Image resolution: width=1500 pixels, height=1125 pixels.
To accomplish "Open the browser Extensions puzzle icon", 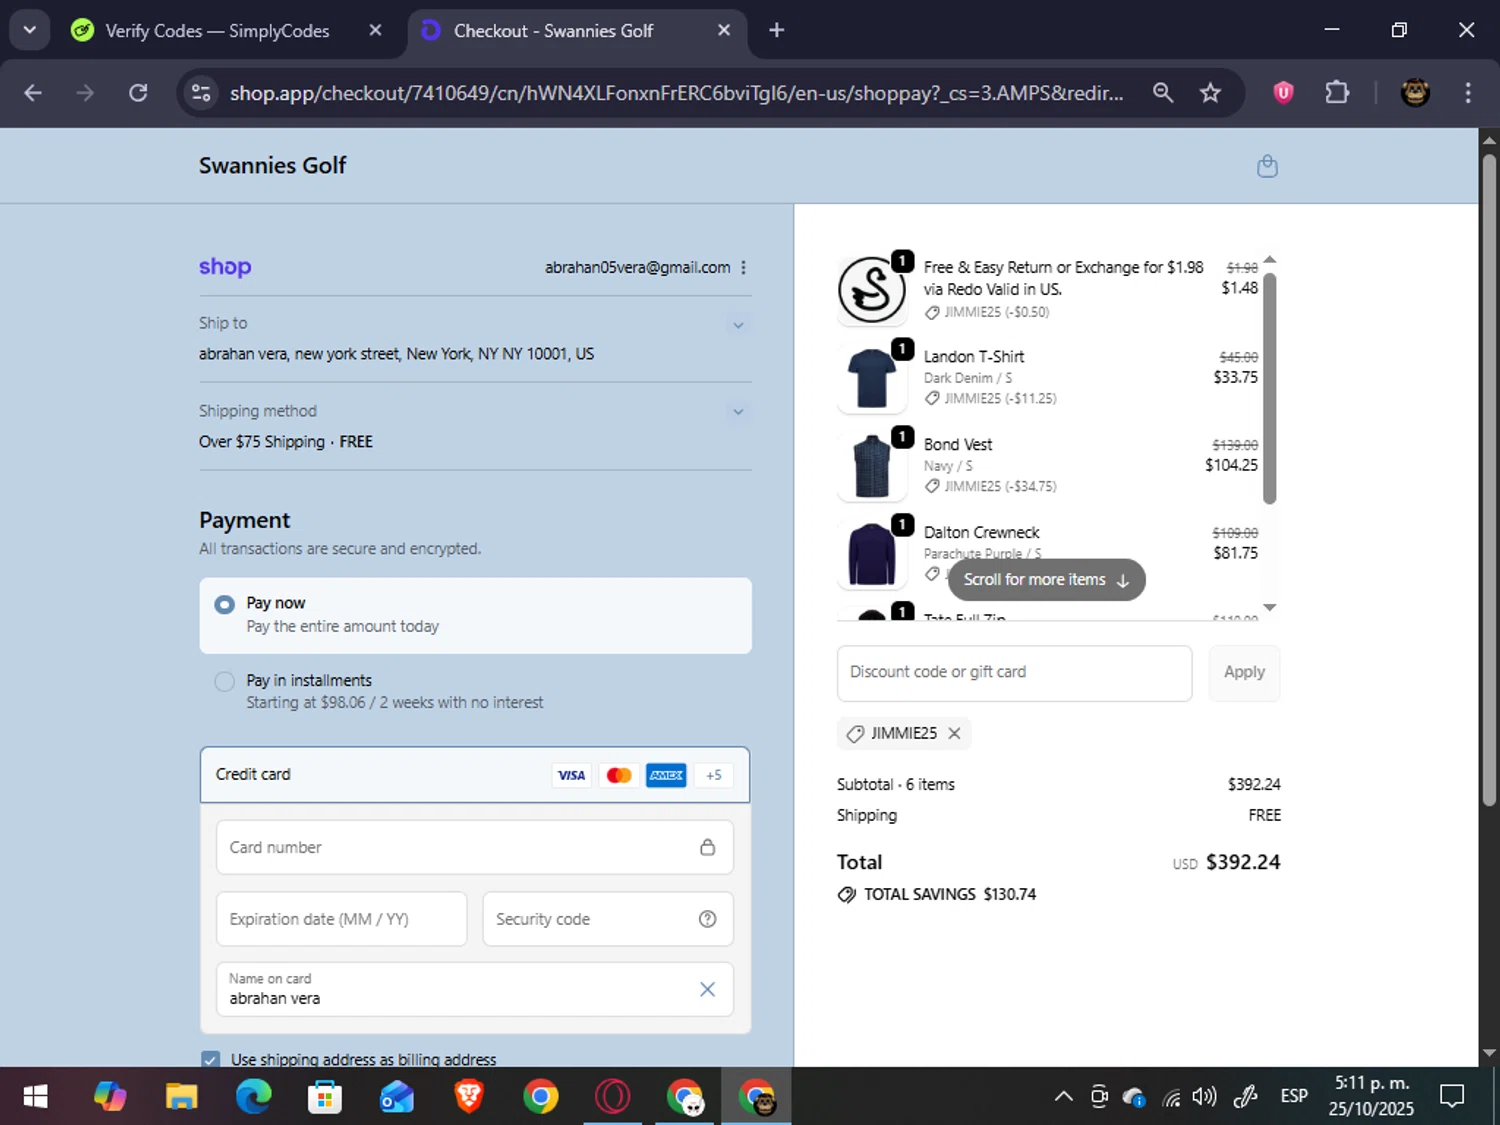I will click(x=1337, y=93).
